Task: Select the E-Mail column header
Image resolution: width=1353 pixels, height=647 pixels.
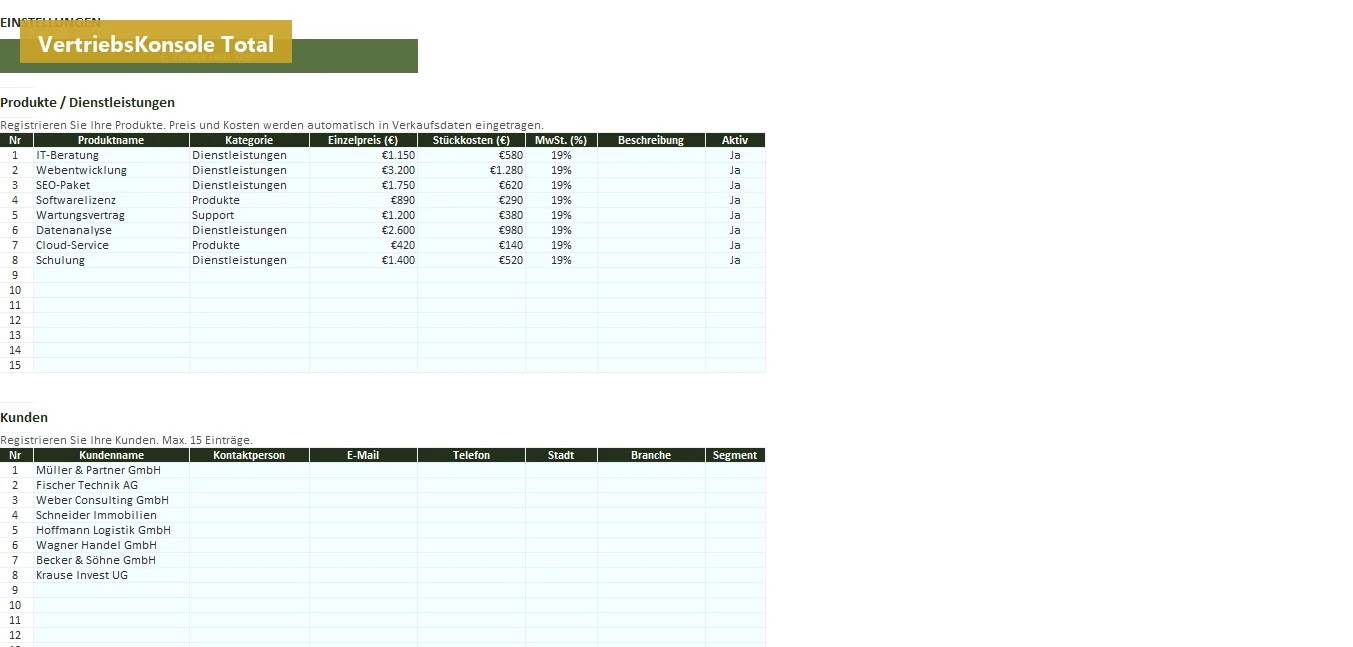Action: pyautogui.click(x=363, y=455)
